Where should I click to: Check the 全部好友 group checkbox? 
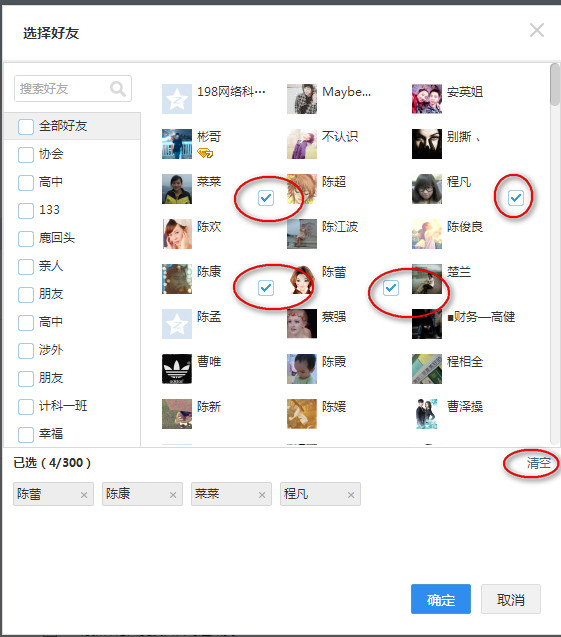click(x=26, y=126)
